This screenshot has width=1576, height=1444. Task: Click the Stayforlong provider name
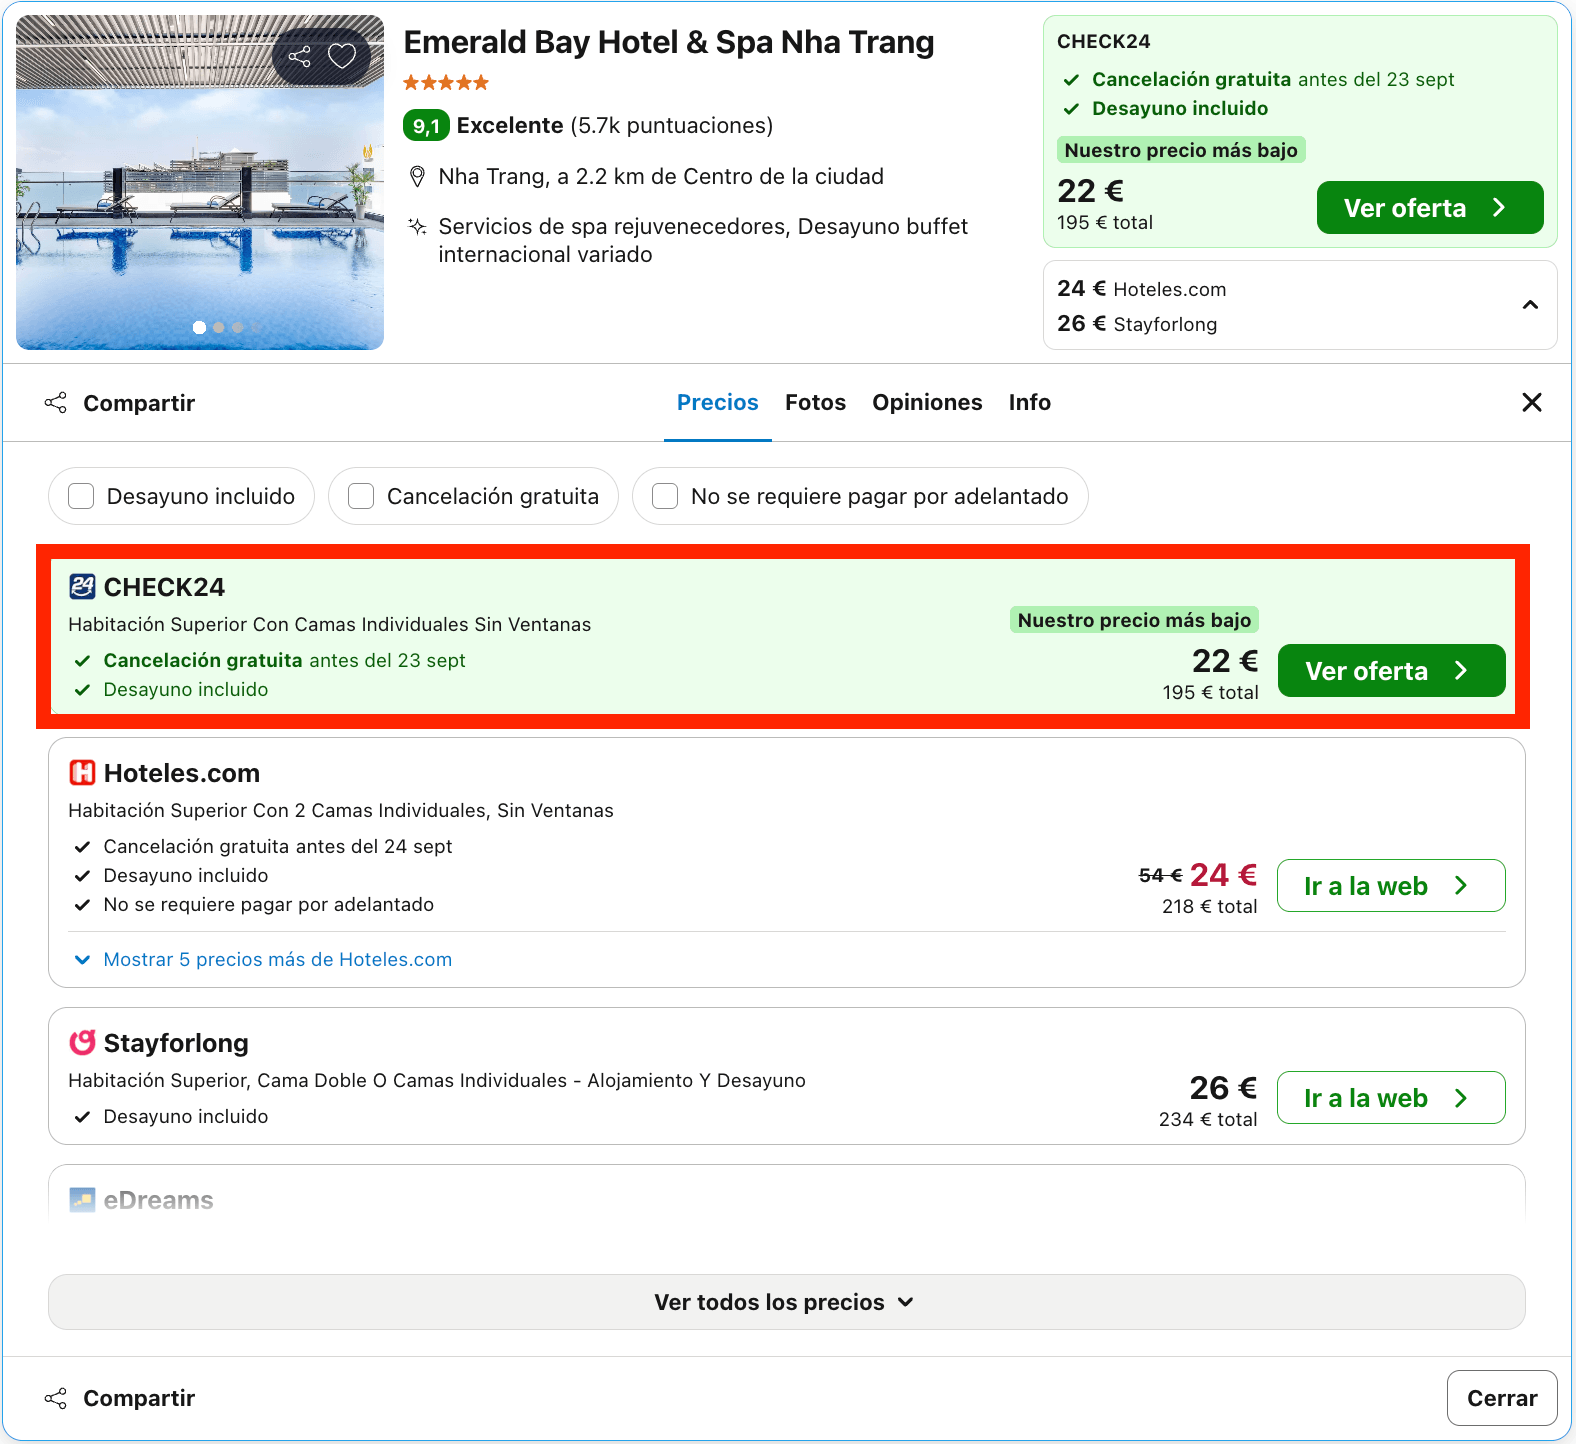tap(176, 1043)
